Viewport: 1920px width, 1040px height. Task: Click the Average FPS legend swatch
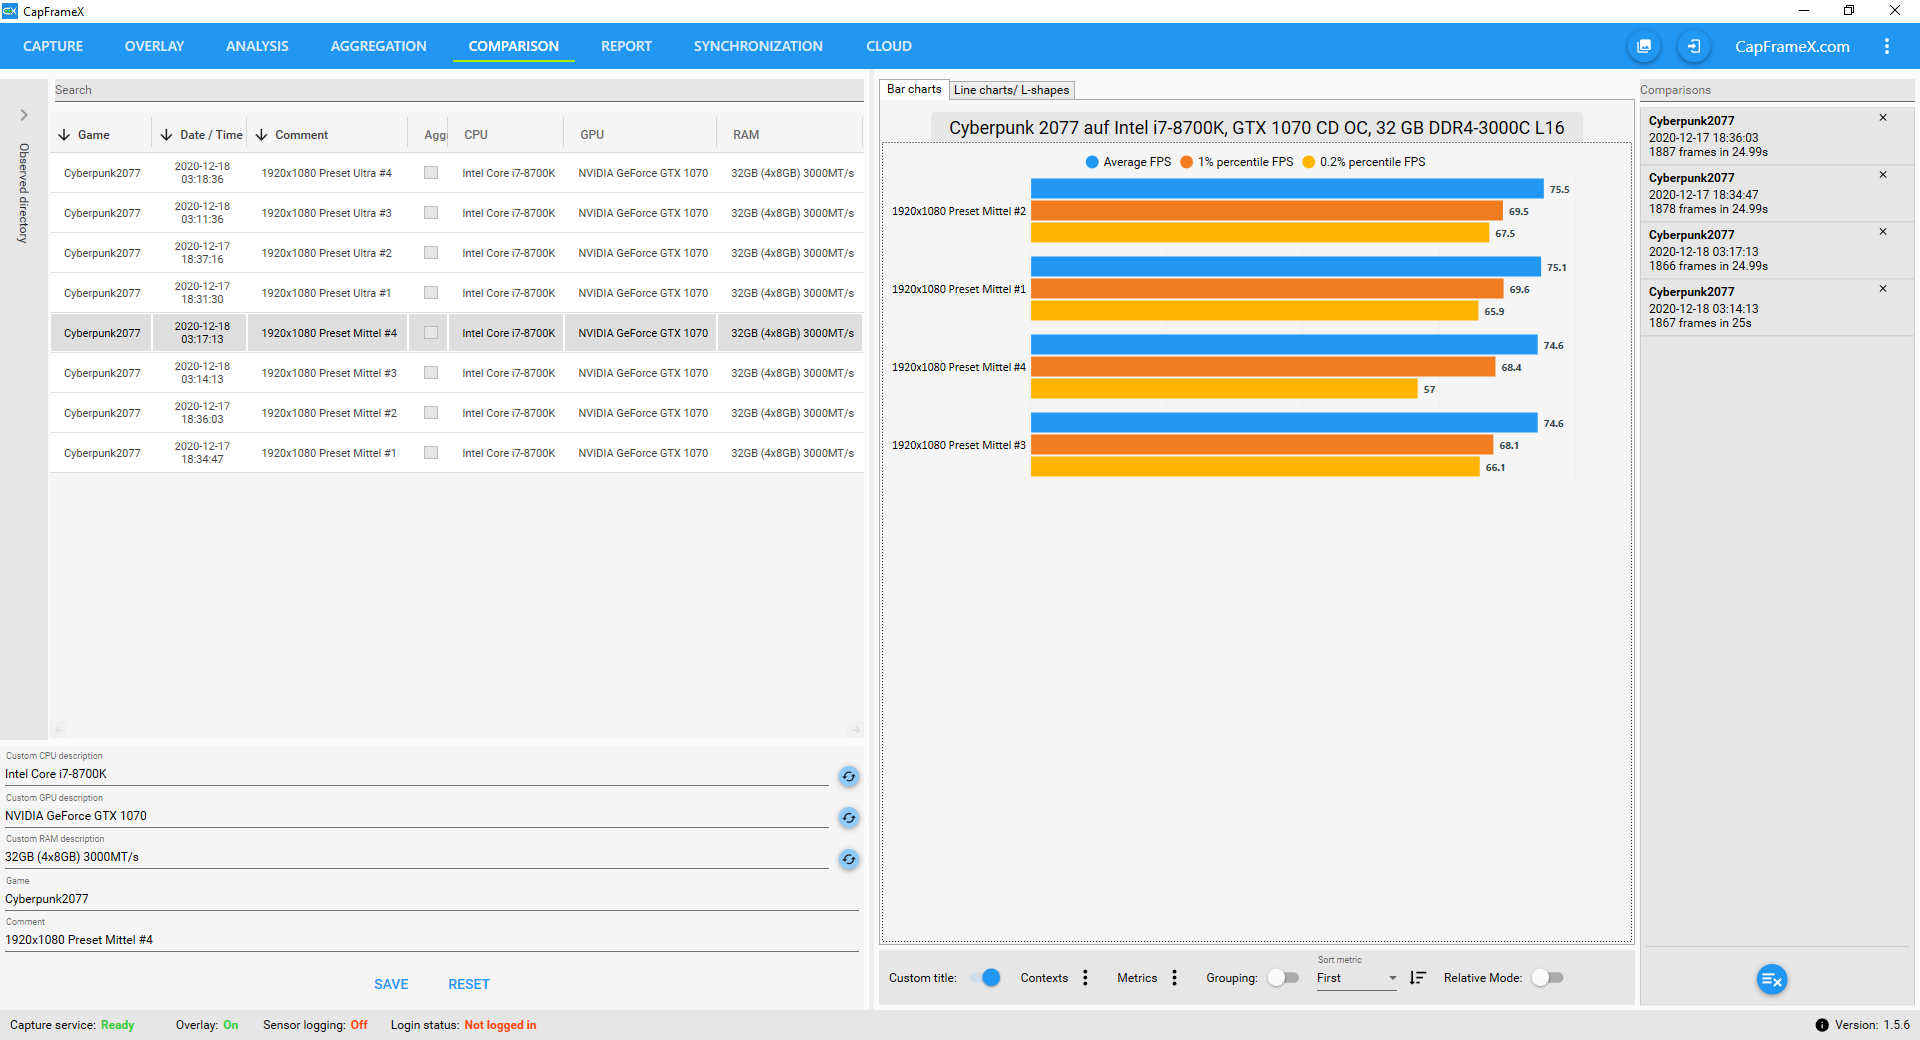click(1092, 162)
